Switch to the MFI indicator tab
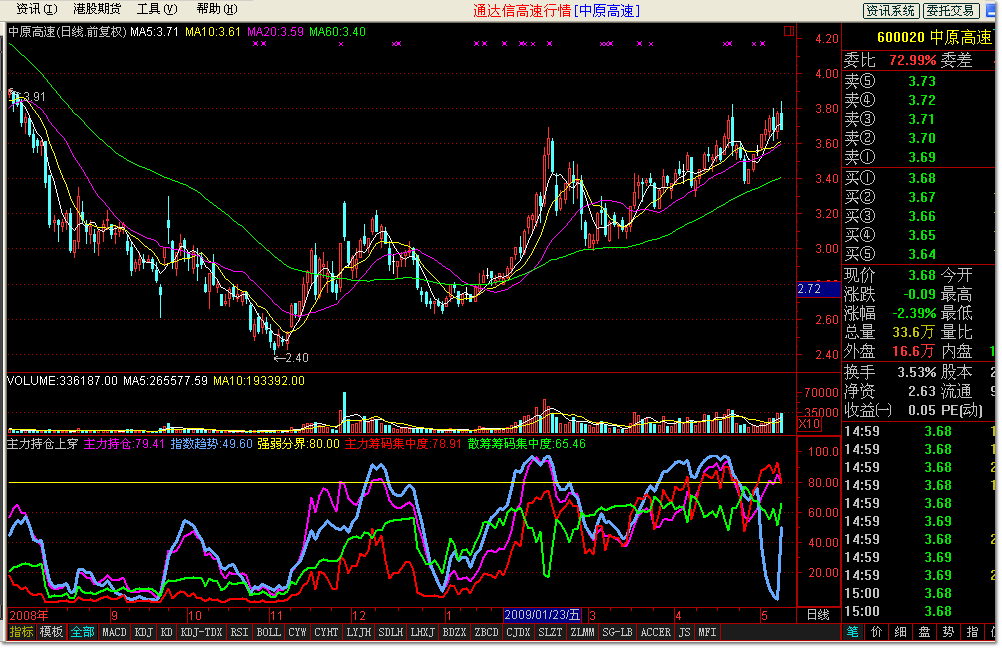Viewport: 1002px width, 648px height. pos(707,632)
